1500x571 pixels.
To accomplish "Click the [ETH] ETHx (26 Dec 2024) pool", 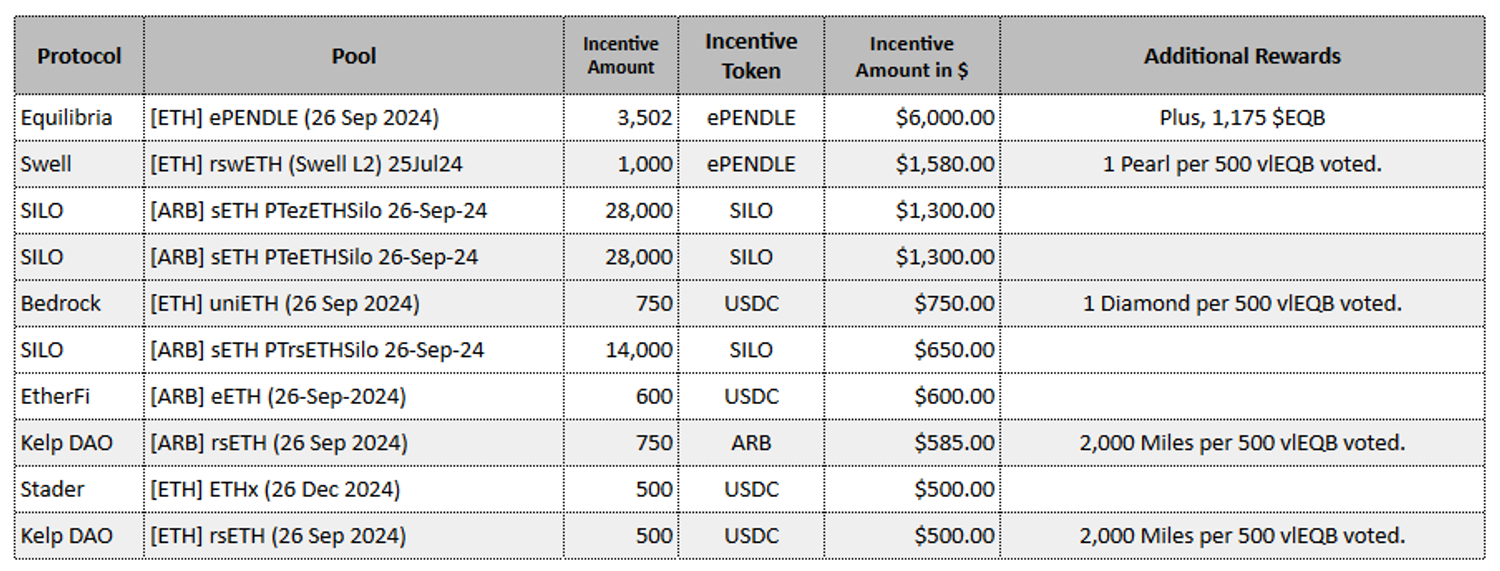I will pos(275,489).
